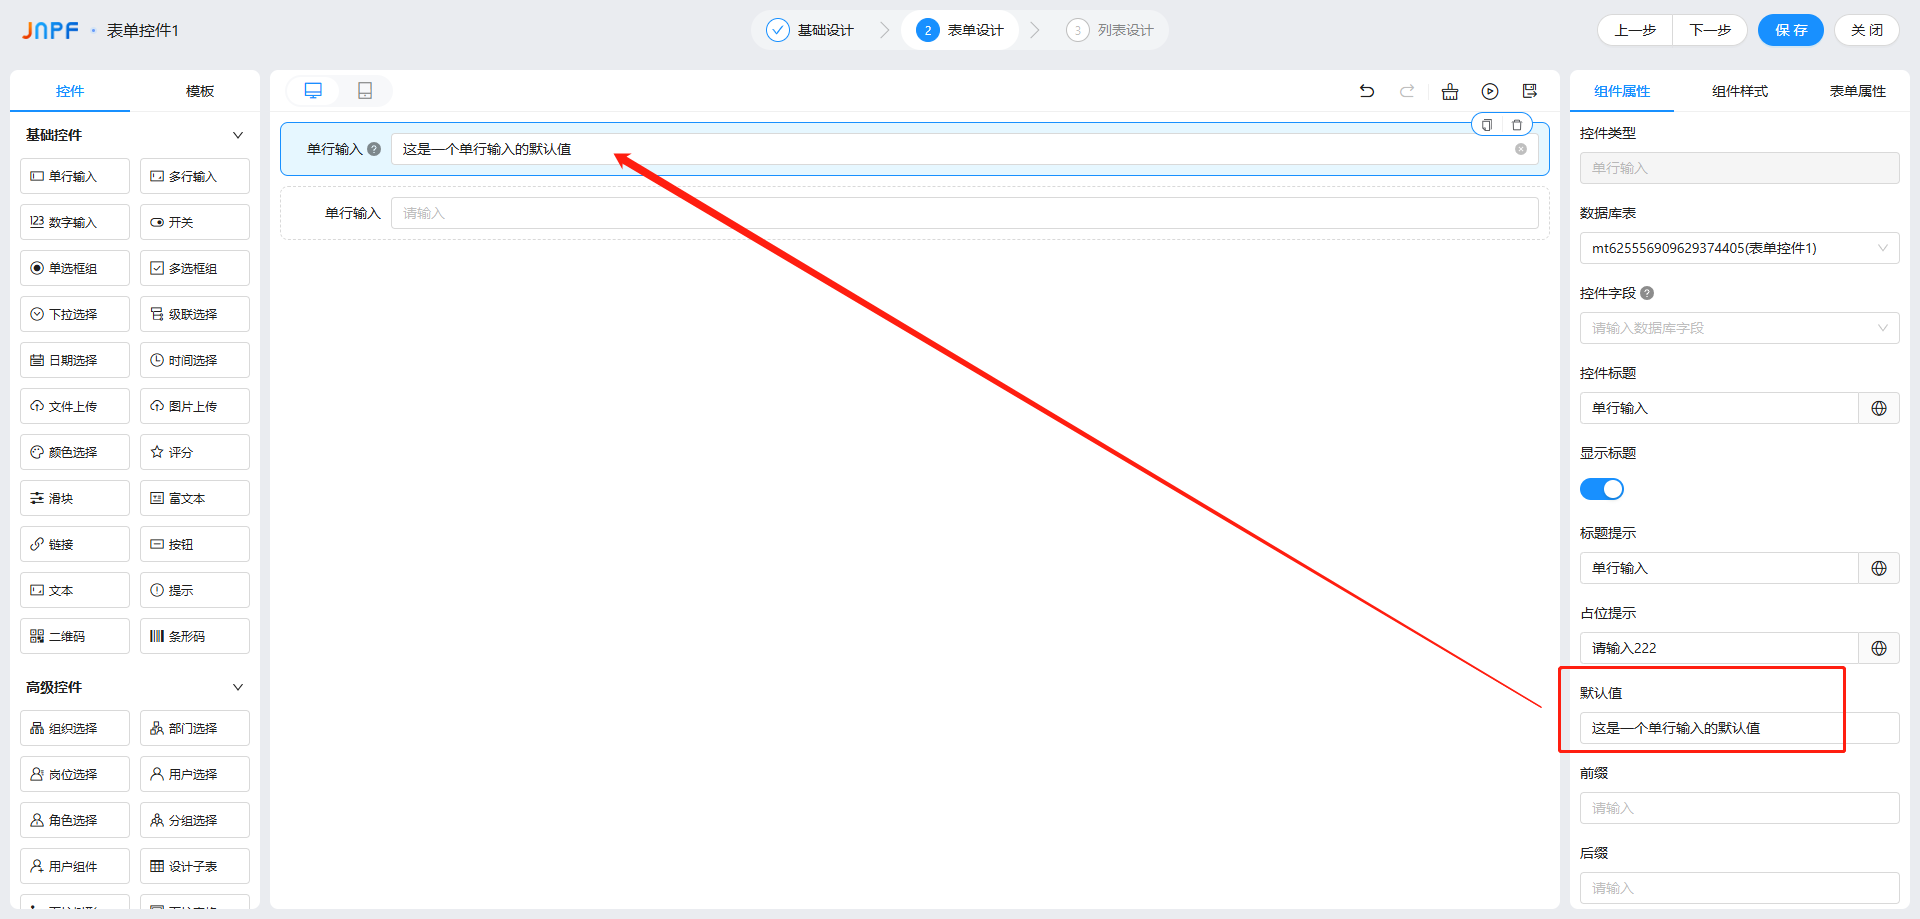1920x919 pixels.
Task: Open the 控件字段 database field dropdown
Action: coord(1739,328)
